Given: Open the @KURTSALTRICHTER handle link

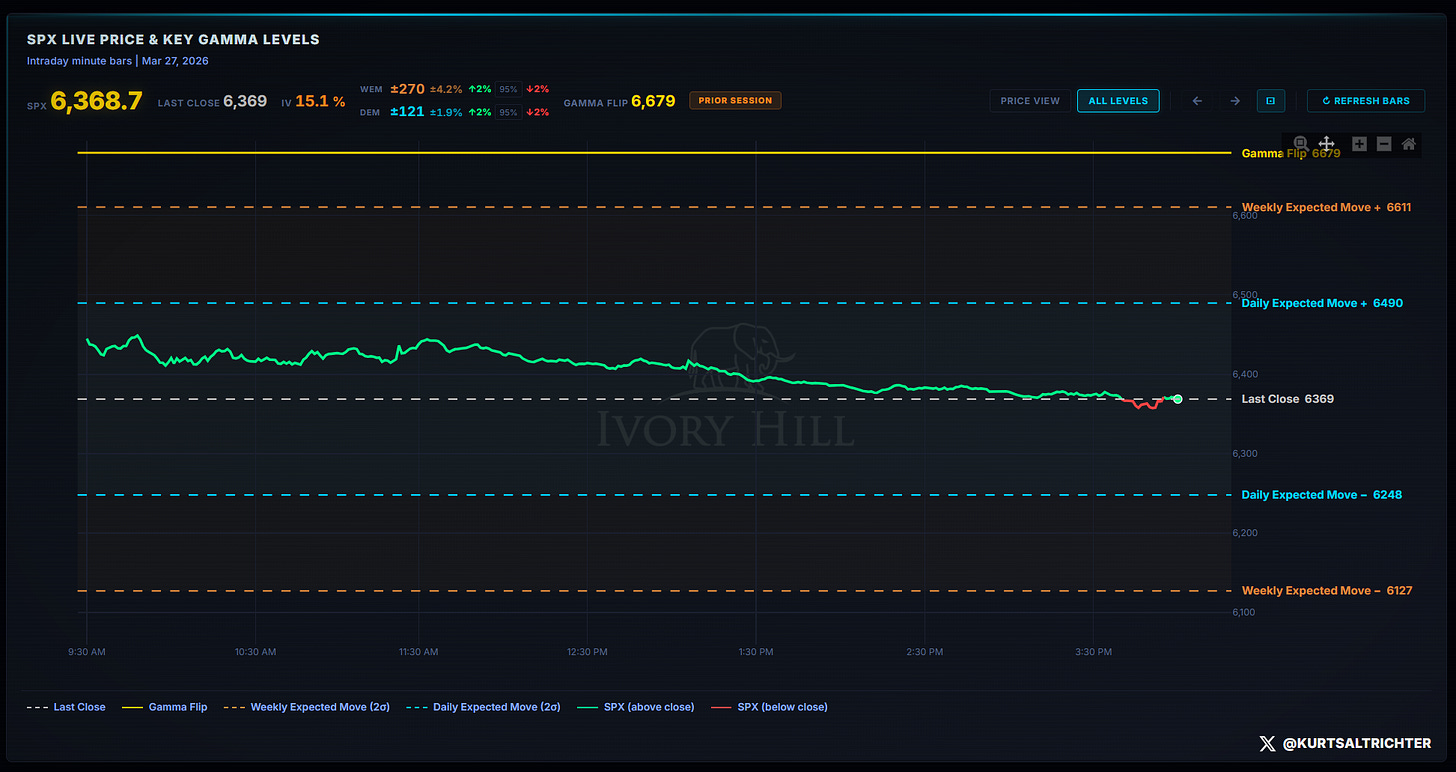Looking at the screenshot, I should (1357, 744).
